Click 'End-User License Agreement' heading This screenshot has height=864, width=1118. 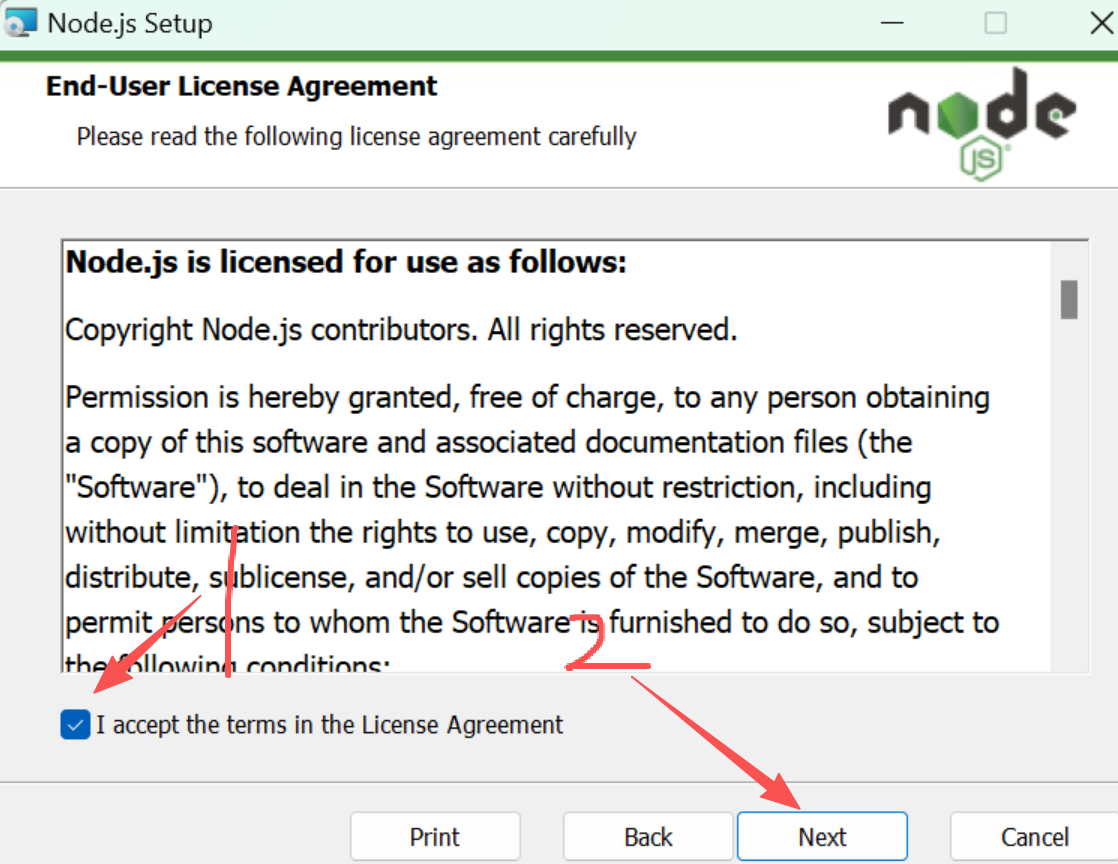[241, 86]
